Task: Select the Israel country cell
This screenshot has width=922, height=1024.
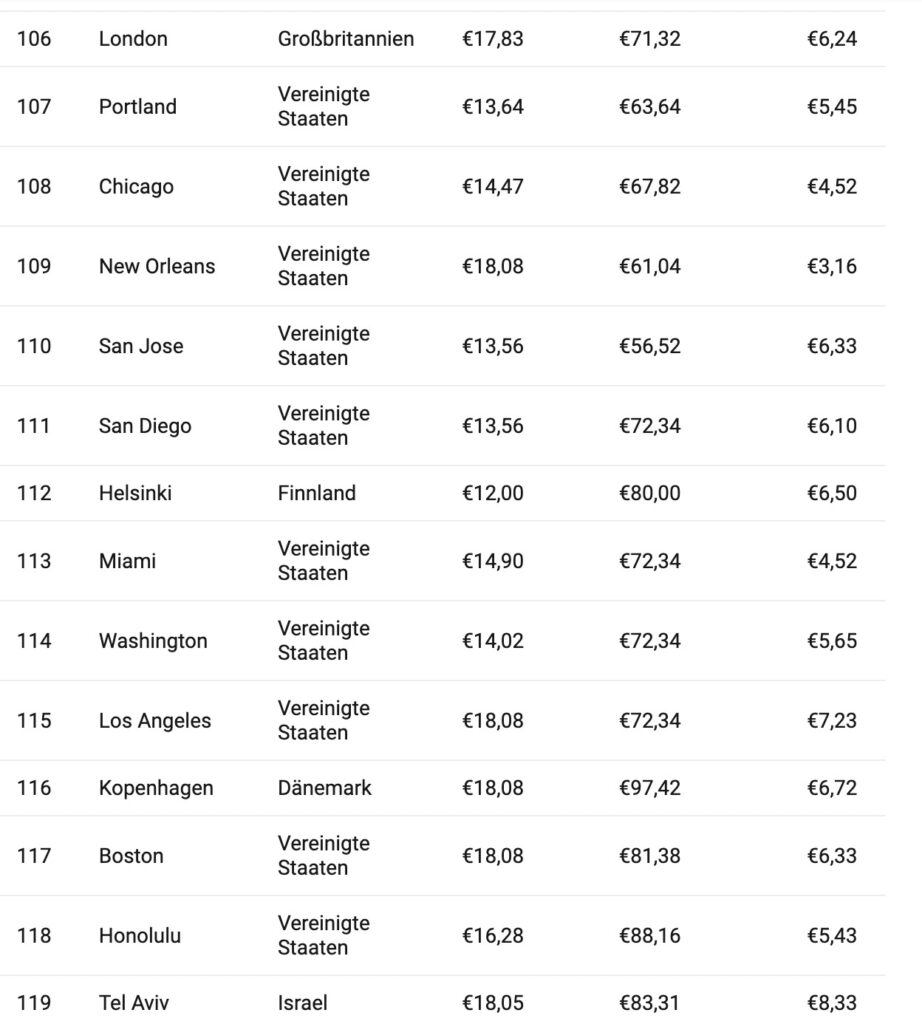Action: [303, 1003]
